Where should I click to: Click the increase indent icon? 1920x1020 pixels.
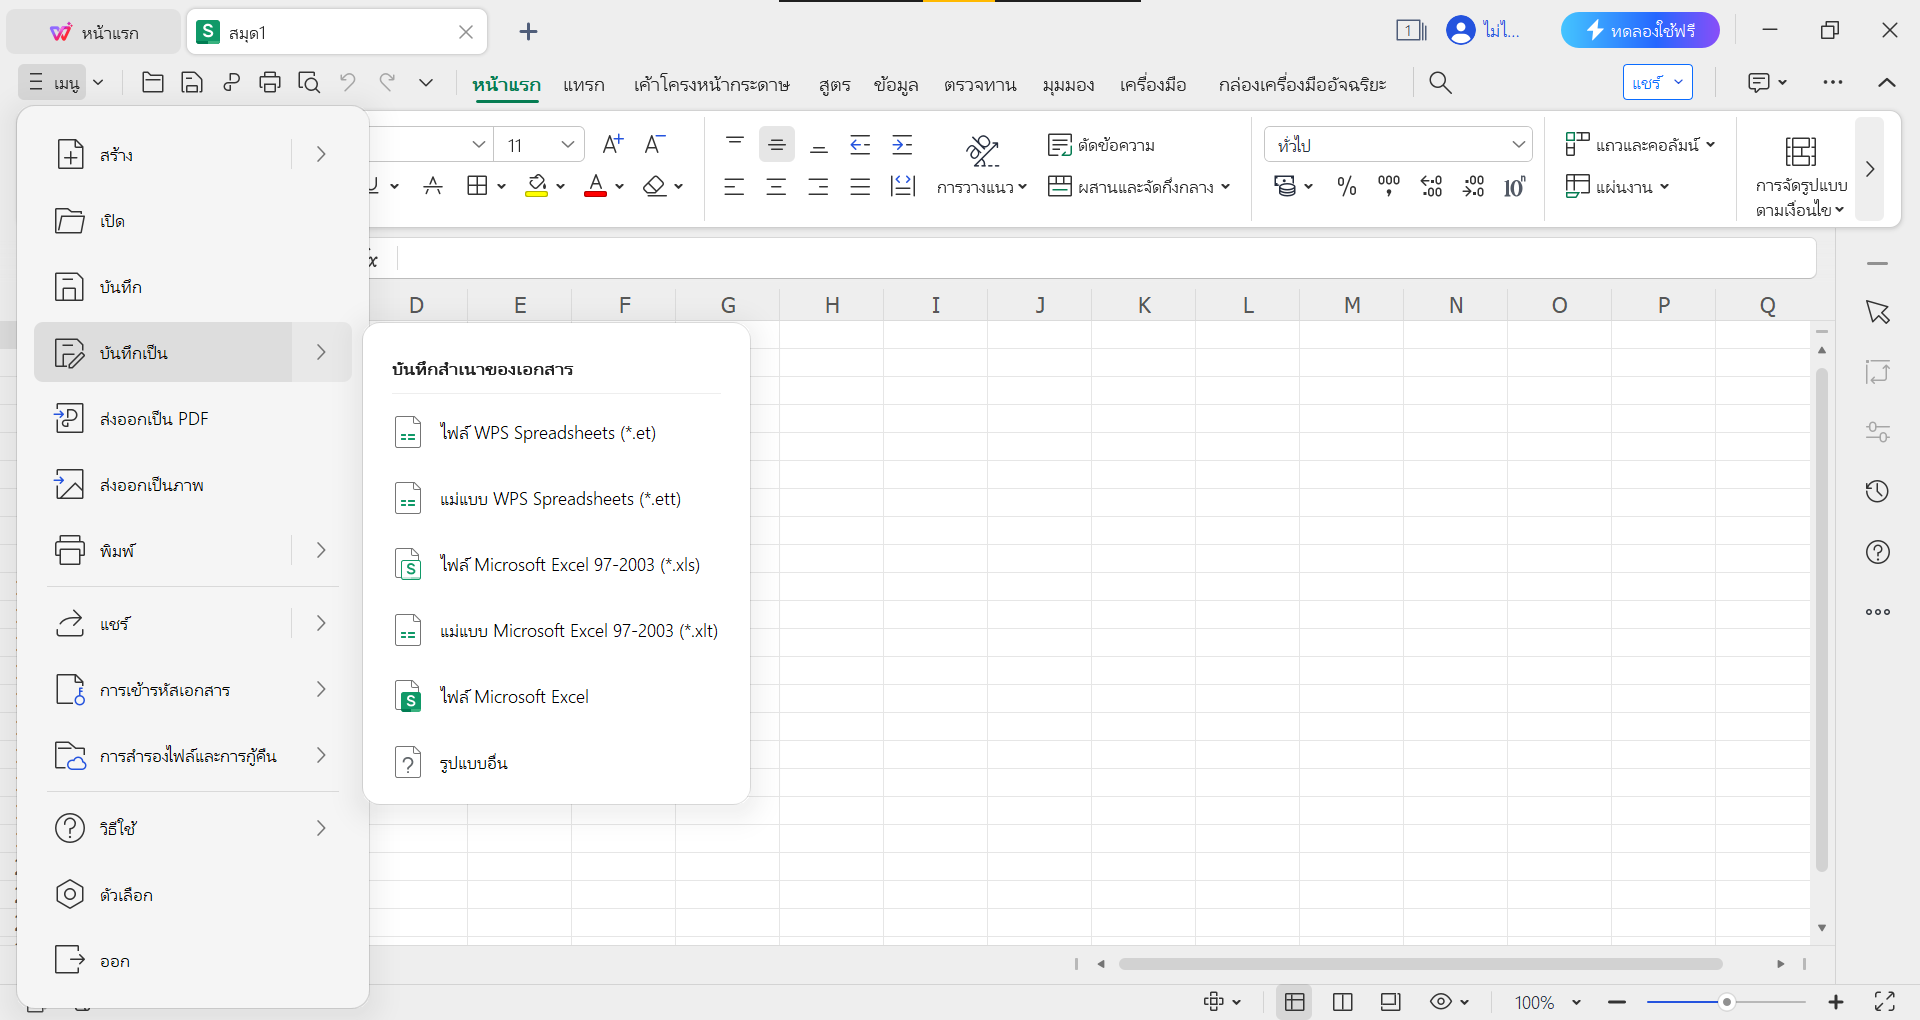pyautogui.click(x=902, y=145)
